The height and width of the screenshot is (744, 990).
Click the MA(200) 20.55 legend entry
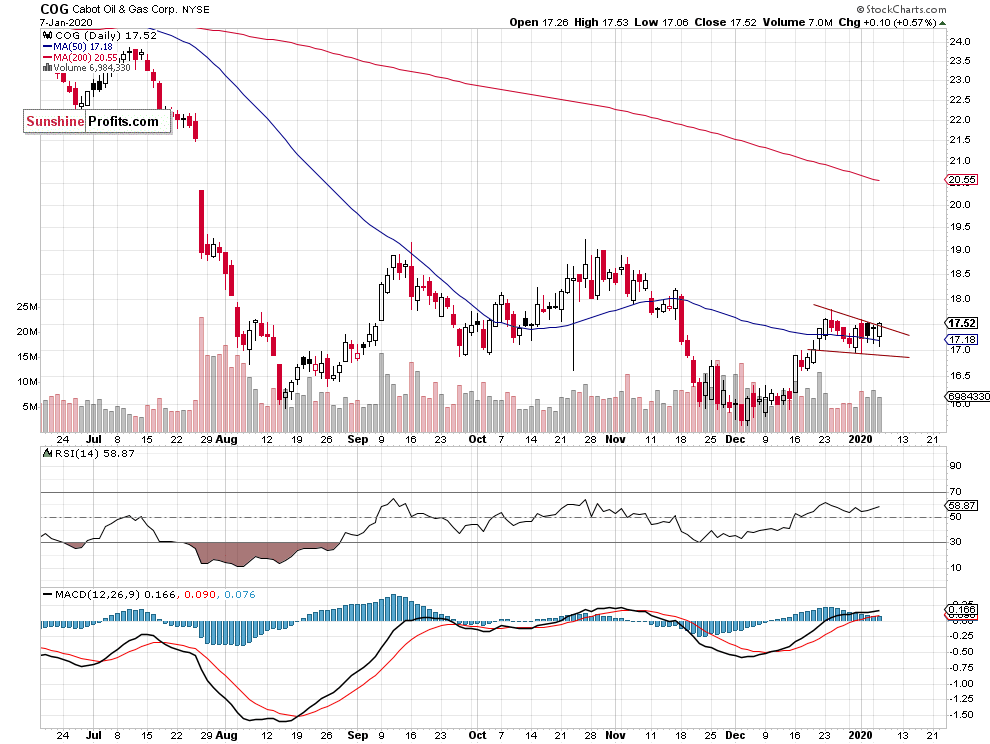click(85, 57)
